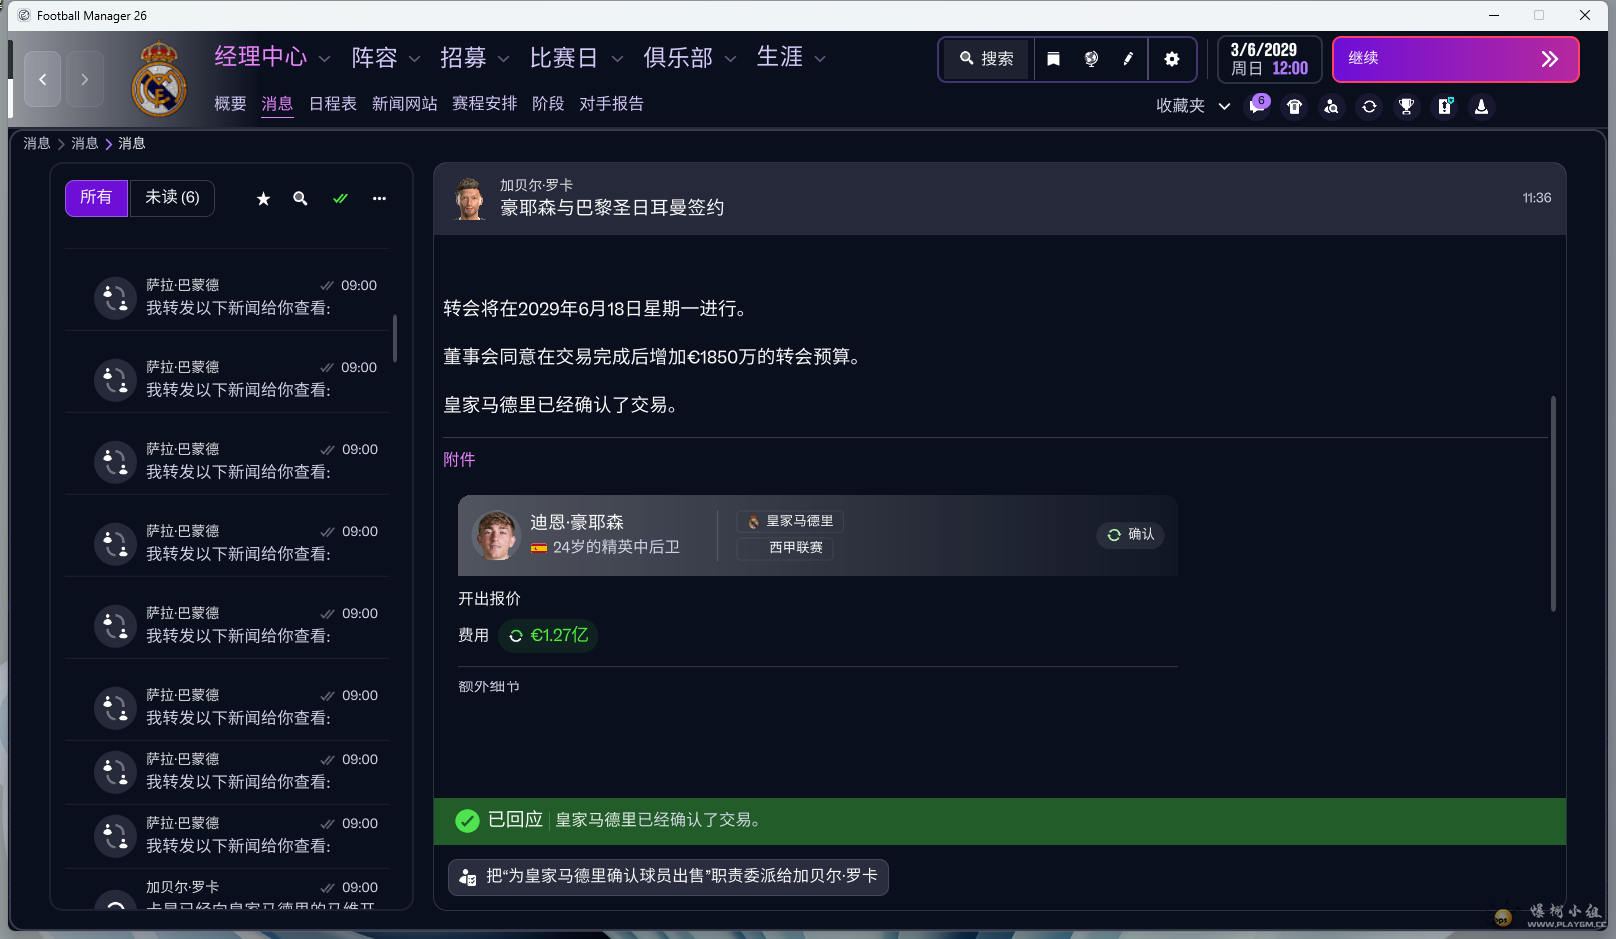Open the transfer offers card icon
1616x939 pixels.
click(1444, 106)
